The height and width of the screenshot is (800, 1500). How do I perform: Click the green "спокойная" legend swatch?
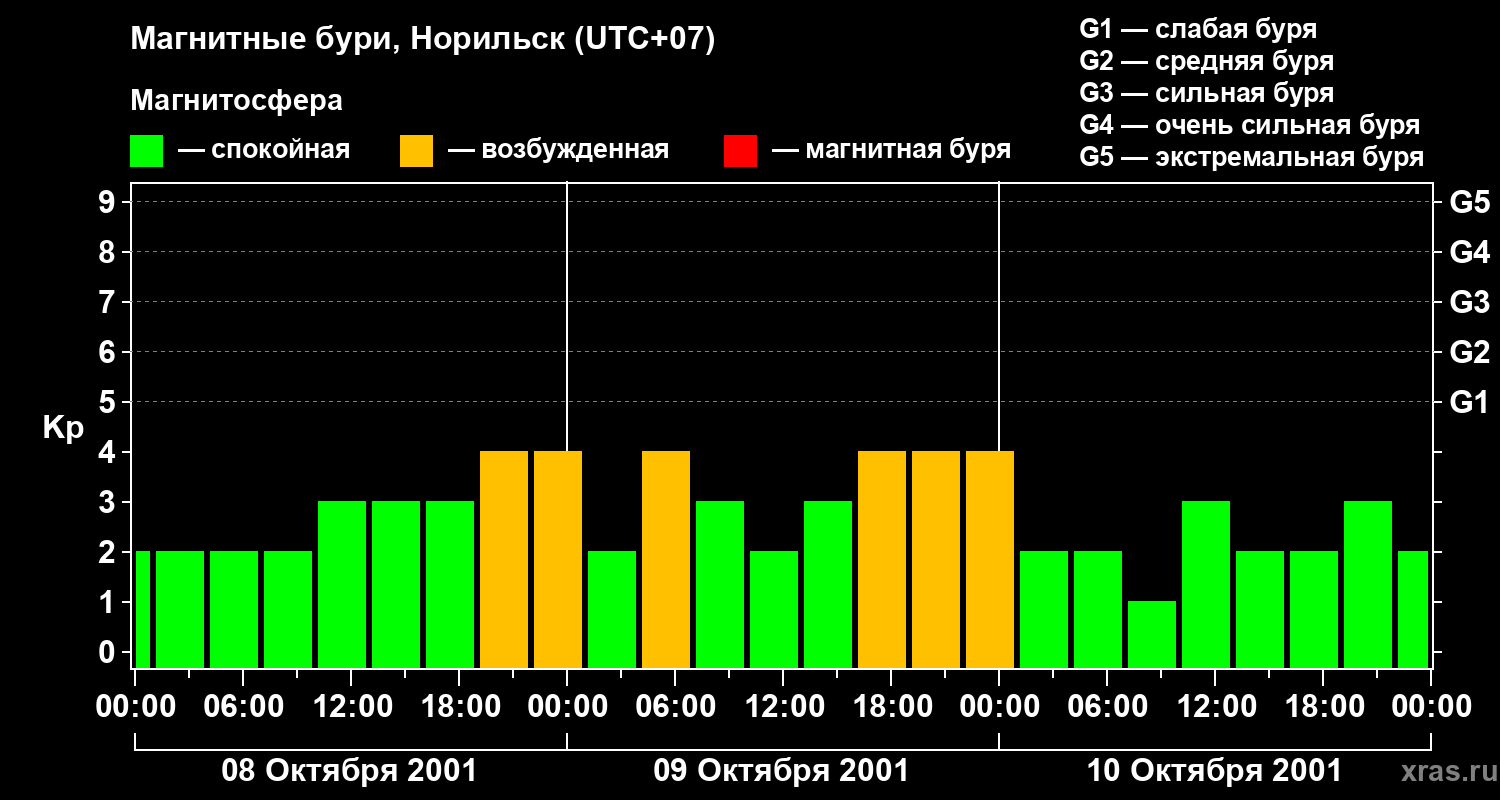click(x=147, y=151)
